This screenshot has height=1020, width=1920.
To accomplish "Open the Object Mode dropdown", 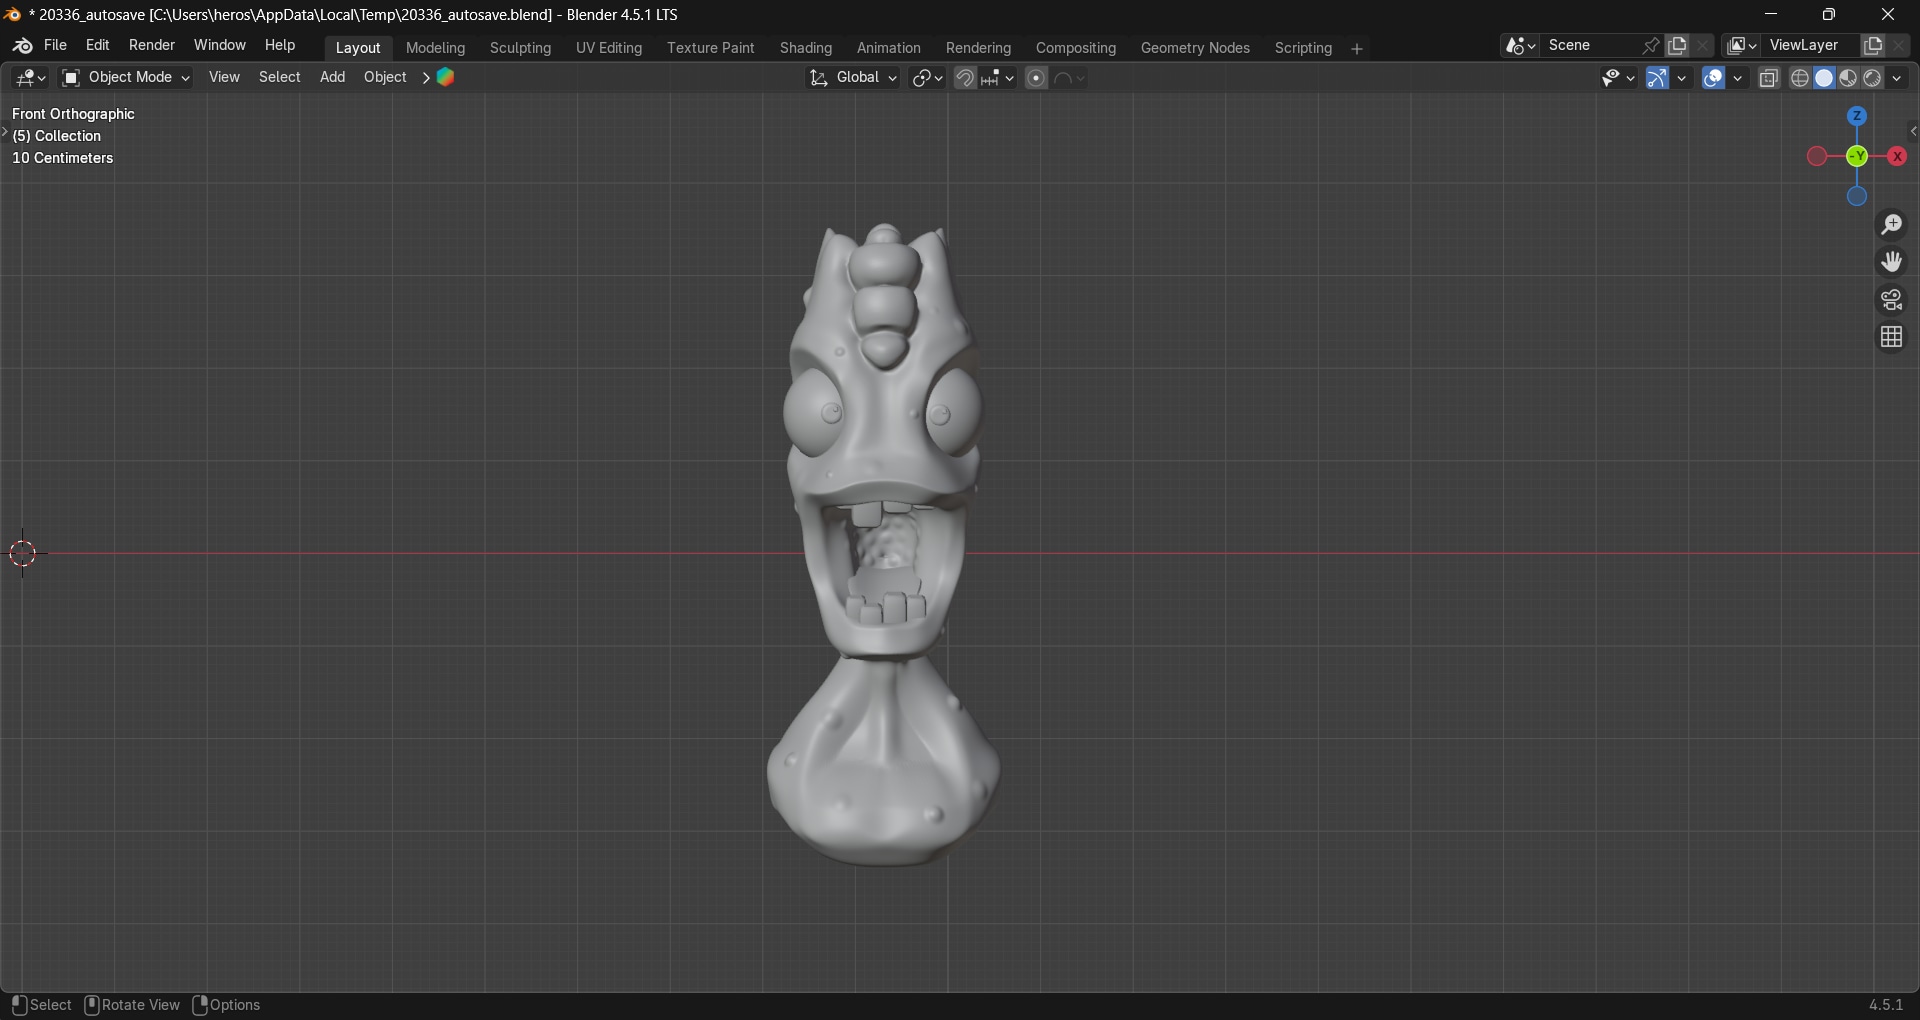I will (x=126, y=78).
